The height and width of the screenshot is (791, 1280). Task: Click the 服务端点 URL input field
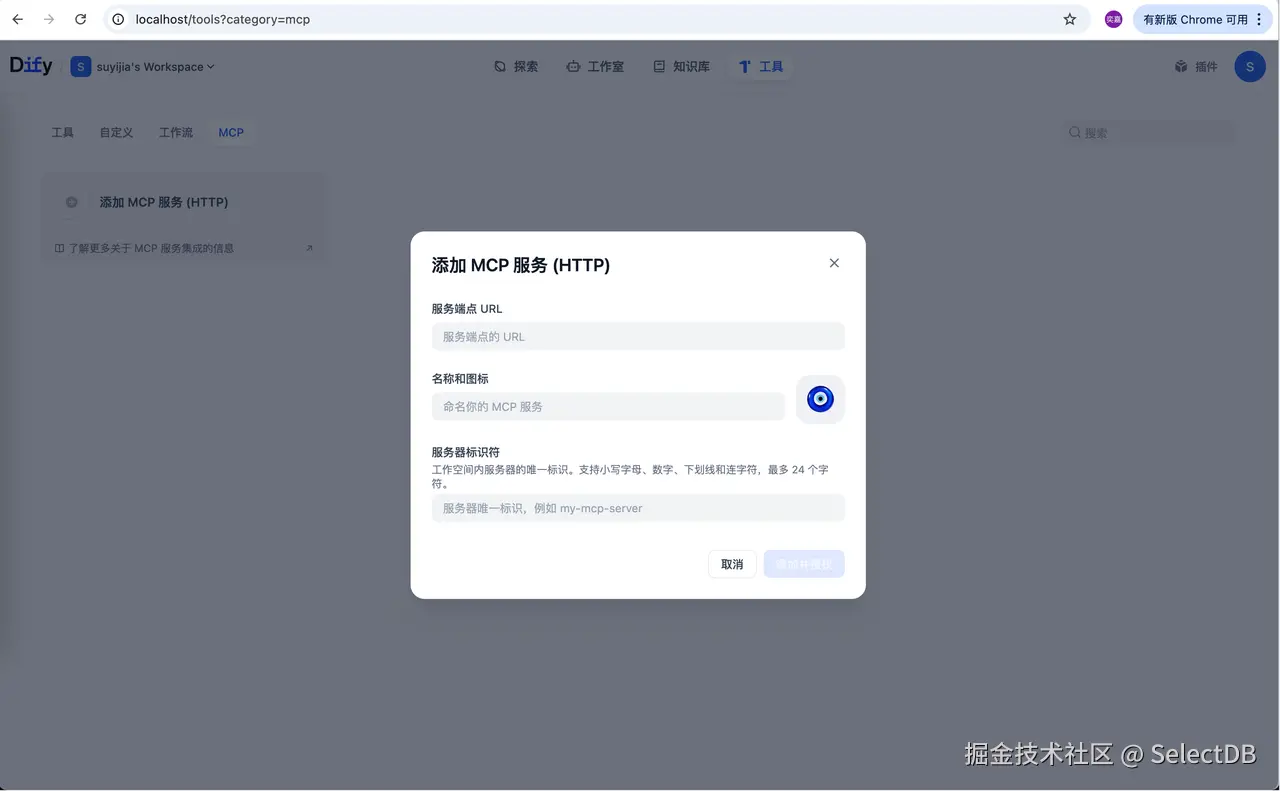click(x=637, y=336)
